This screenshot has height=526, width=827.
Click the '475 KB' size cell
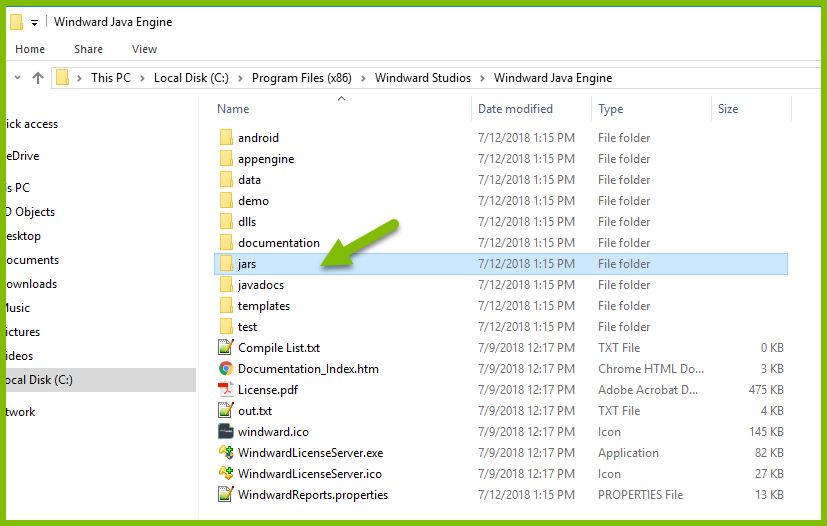pos(766,389)
